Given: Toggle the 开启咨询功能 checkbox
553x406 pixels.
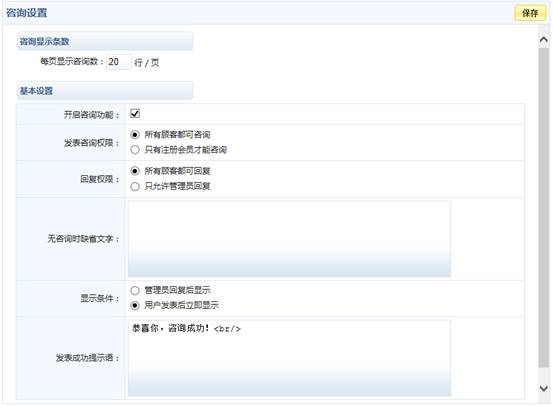Looking at the screenshot, I should click(x=135, y=114).
